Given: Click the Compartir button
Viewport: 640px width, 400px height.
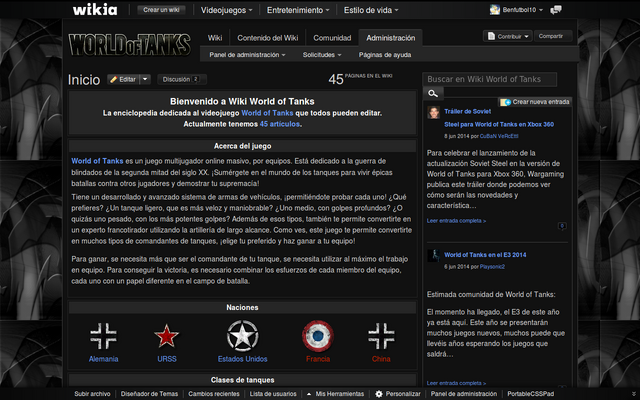Looking at the screenshot, I should point(551,36).
